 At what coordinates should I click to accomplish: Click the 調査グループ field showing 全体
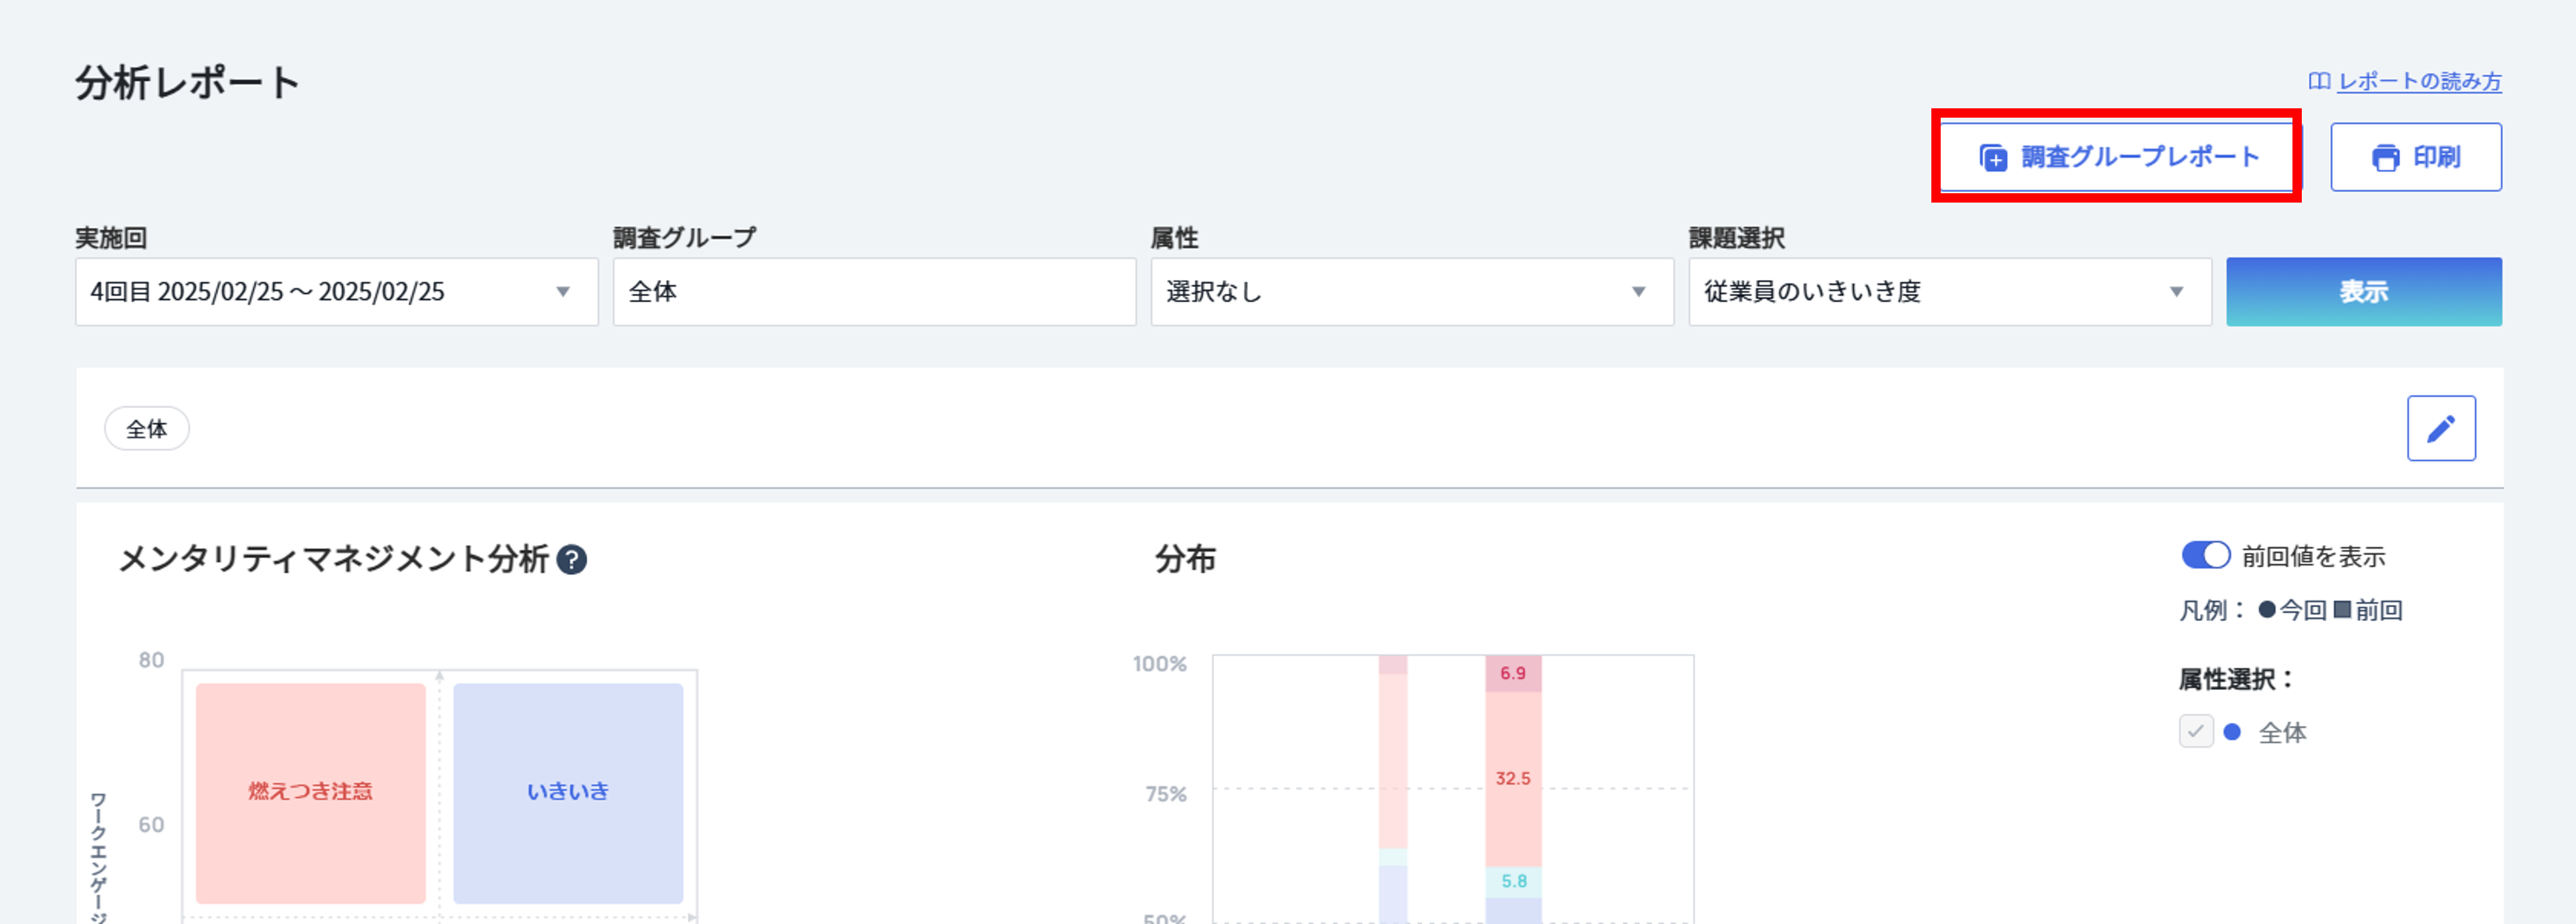[874, 292]
